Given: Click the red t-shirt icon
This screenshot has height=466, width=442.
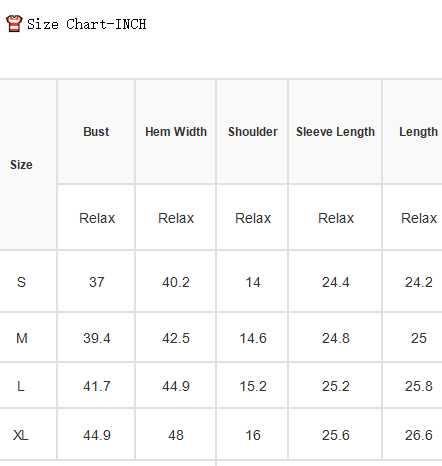Looking at the screenshot, I should [14, 24].
